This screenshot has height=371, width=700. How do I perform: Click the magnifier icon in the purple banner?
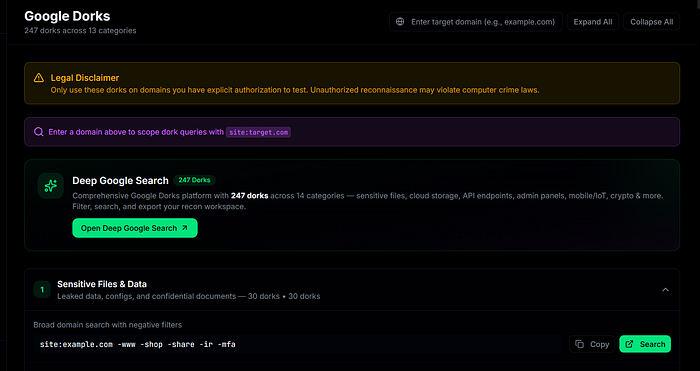pos(39,132)
